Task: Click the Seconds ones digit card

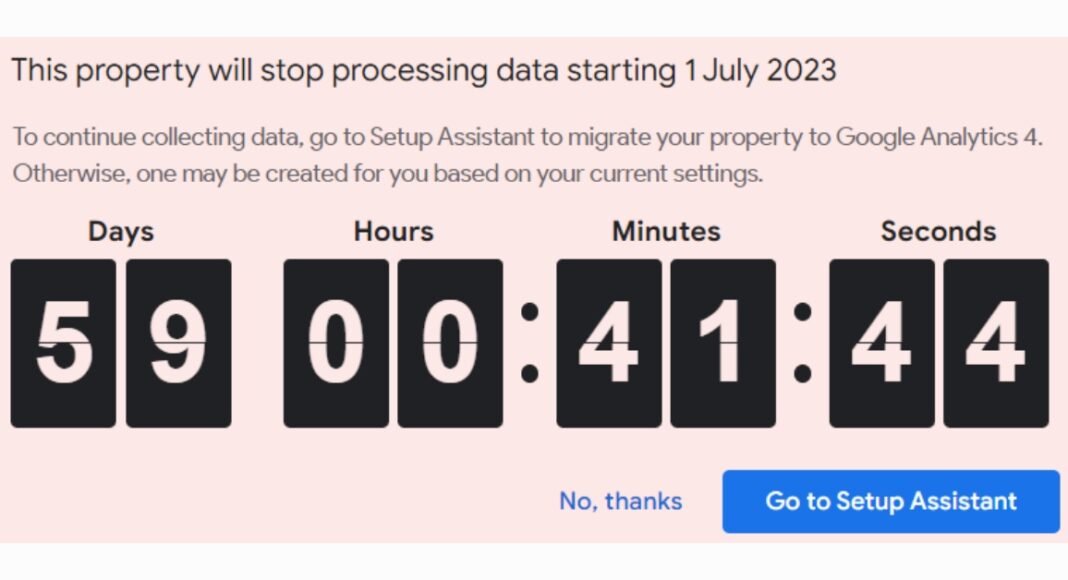Action: [996, 343]
